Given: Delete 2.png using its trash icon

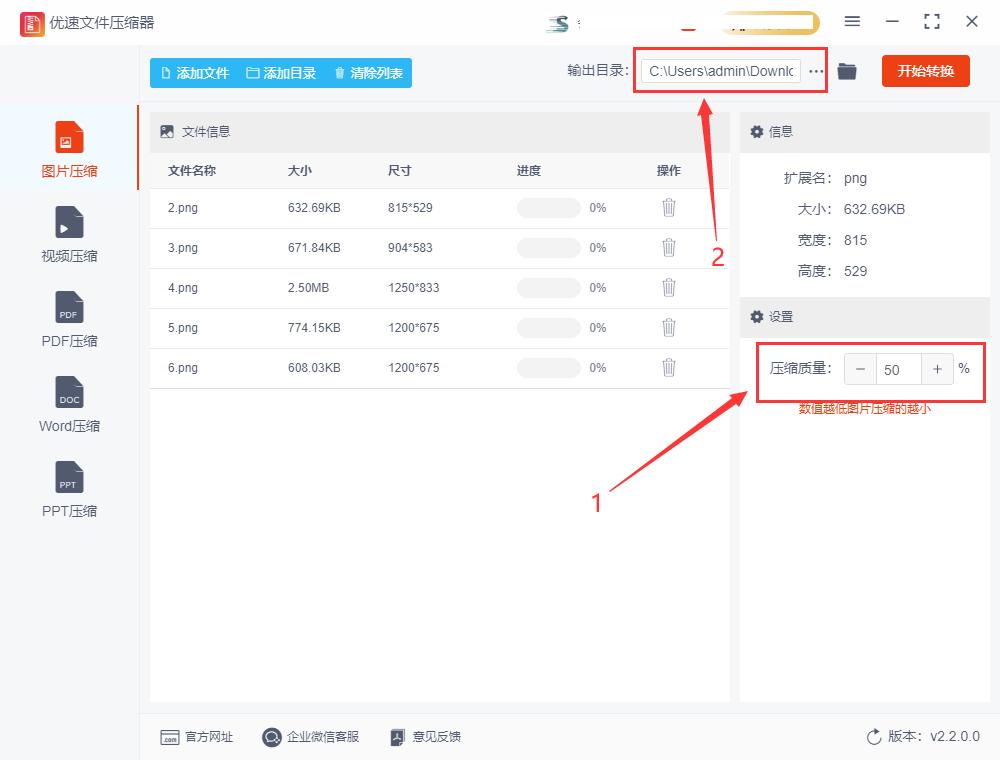Looking at the screenshot, I should tap(668, 208).
